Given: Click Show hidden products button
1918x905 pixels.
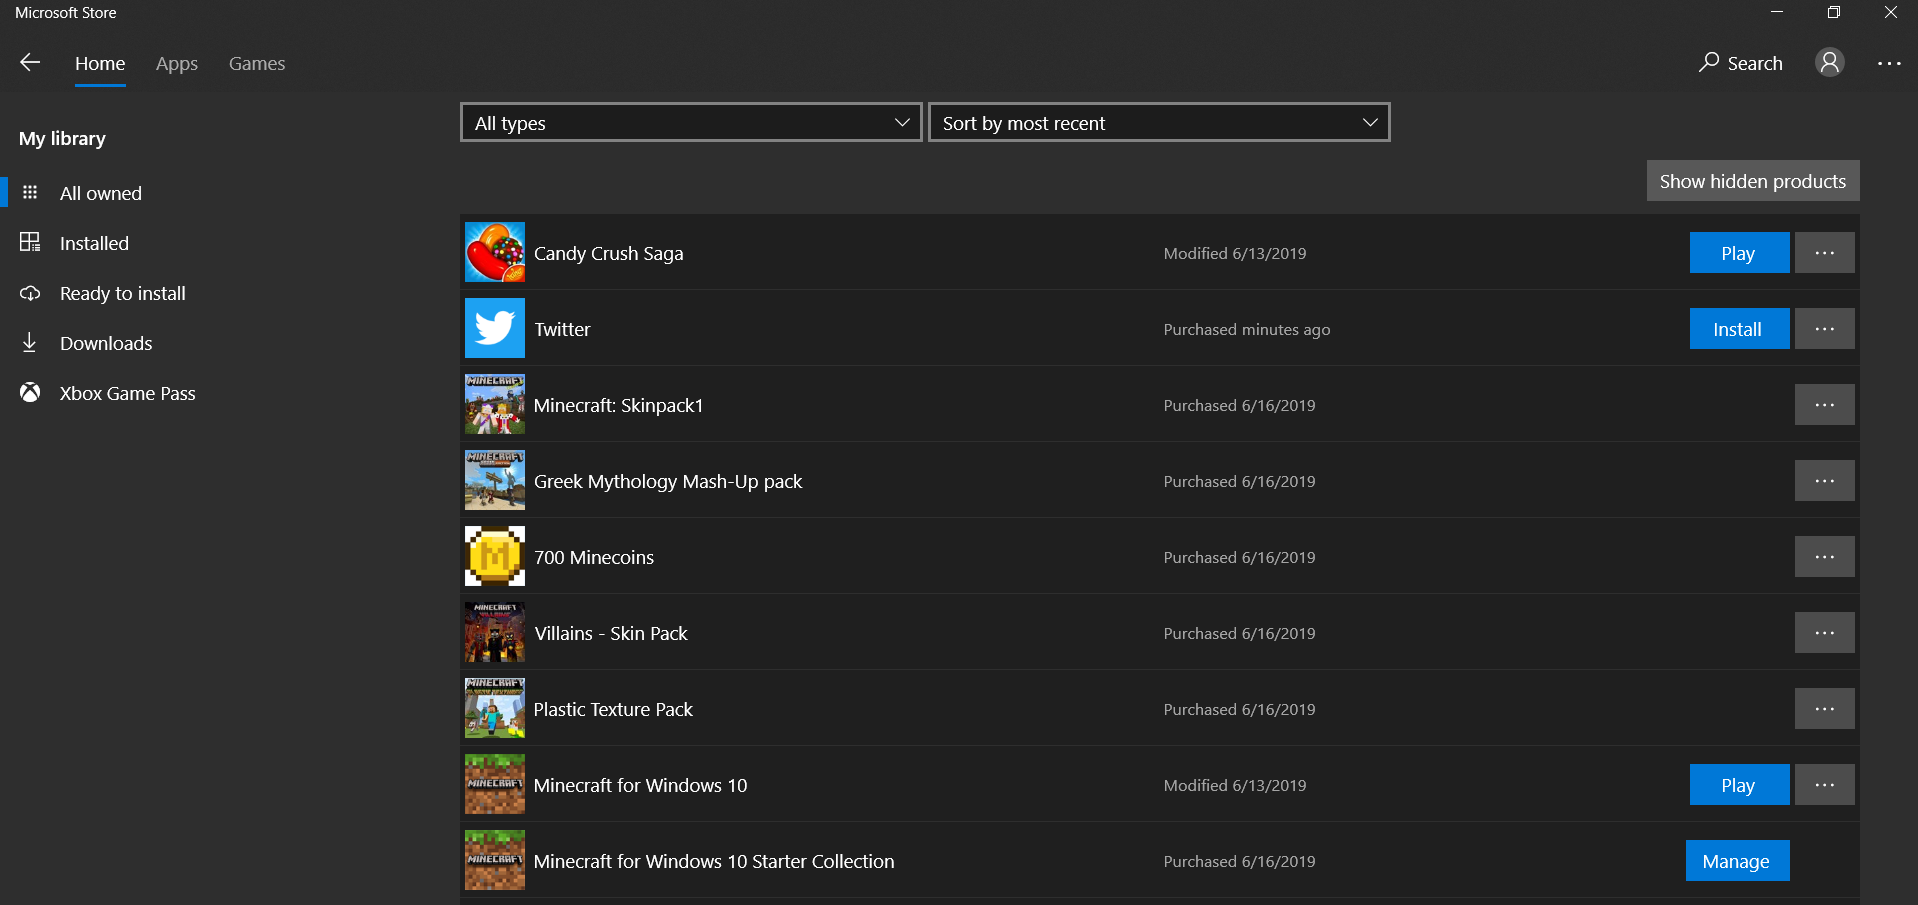Looking at the screenshot, I should [1753, 181].
